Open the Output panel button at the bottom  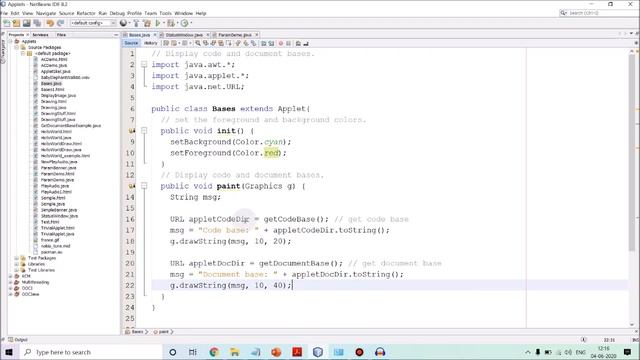pos(18,340)
